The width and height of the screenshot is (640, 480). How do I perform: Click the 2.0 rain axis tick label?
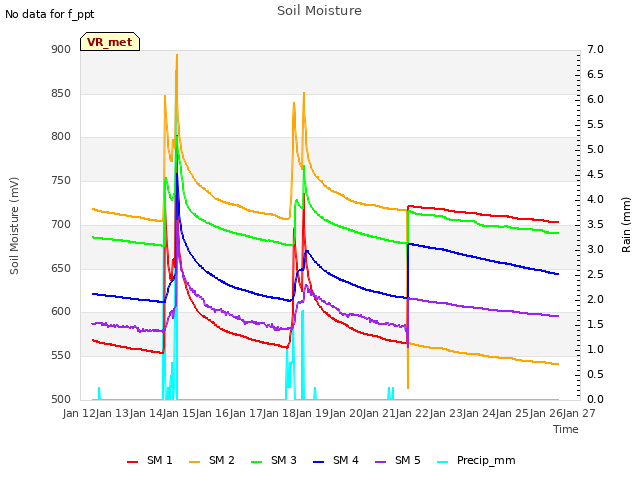(x=595, y=300)
